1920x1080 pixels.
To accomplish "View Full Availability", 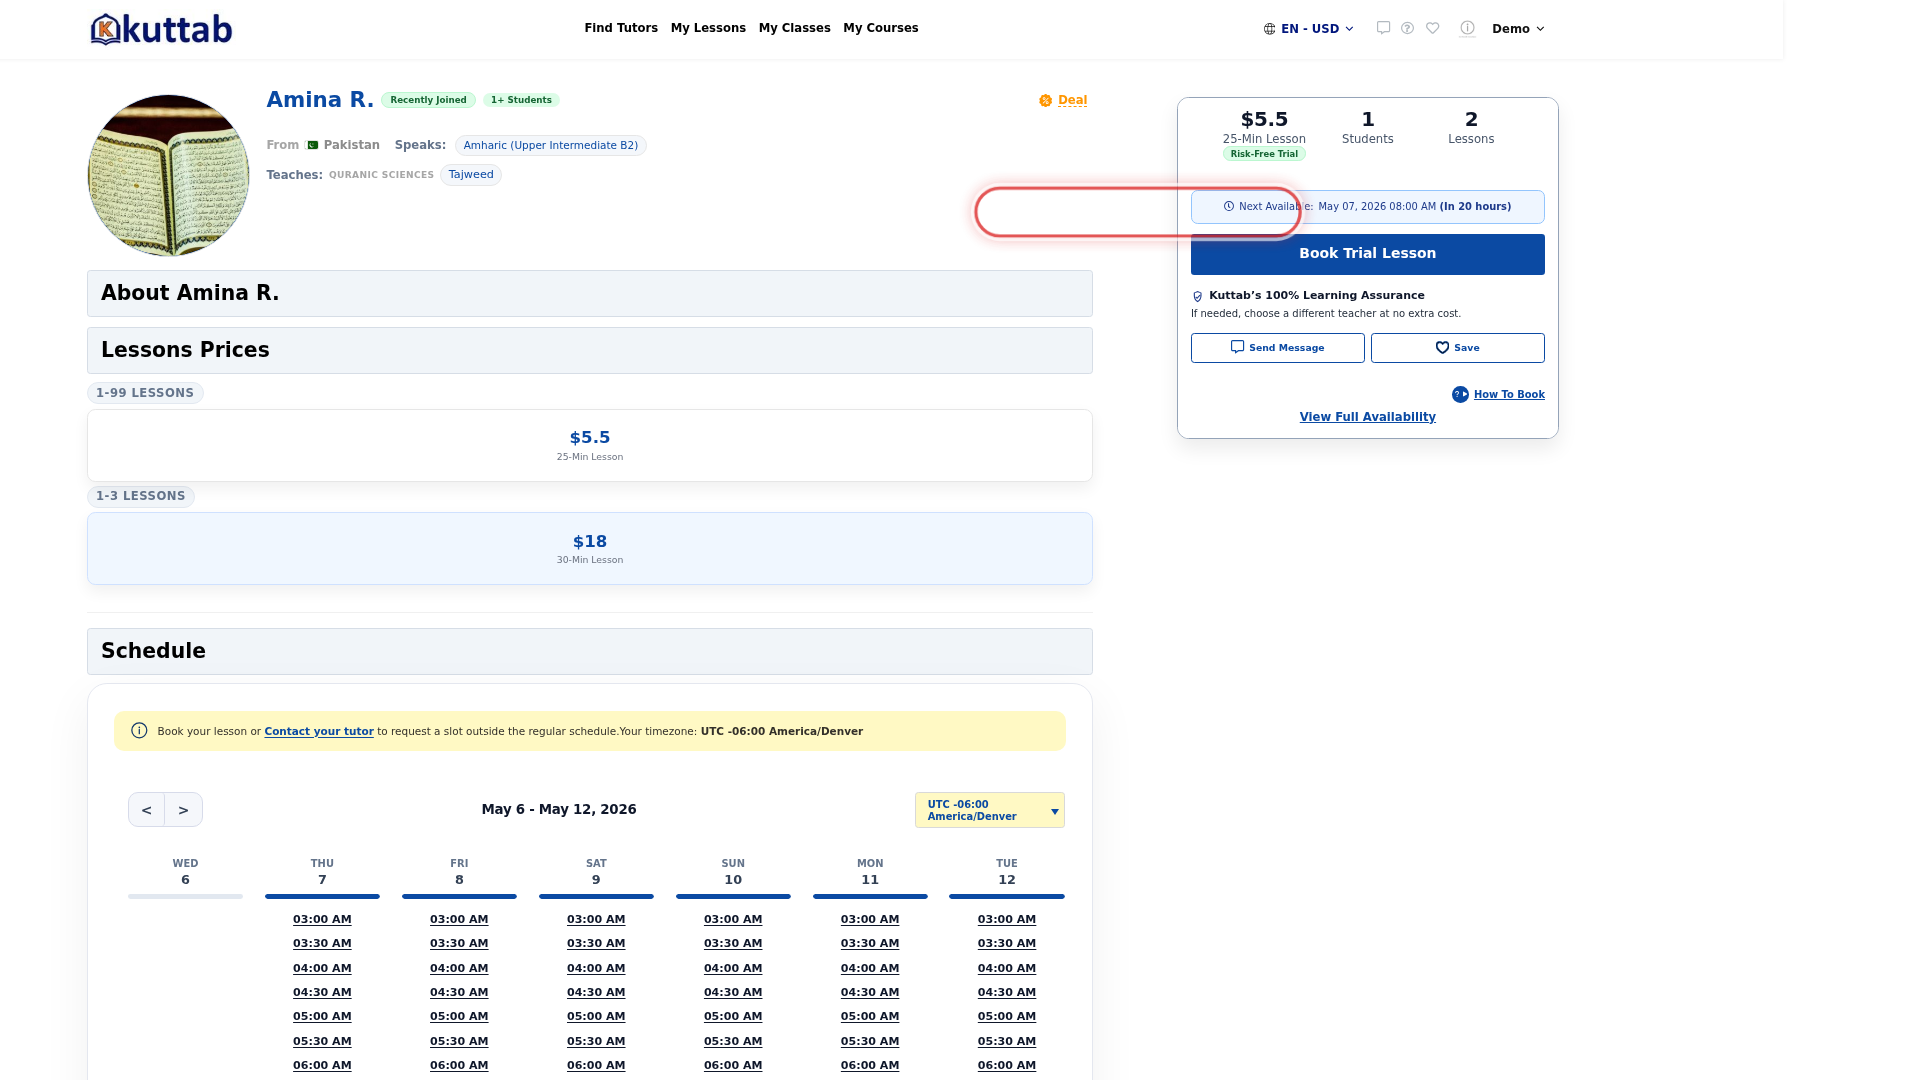I will [1367, 417].
